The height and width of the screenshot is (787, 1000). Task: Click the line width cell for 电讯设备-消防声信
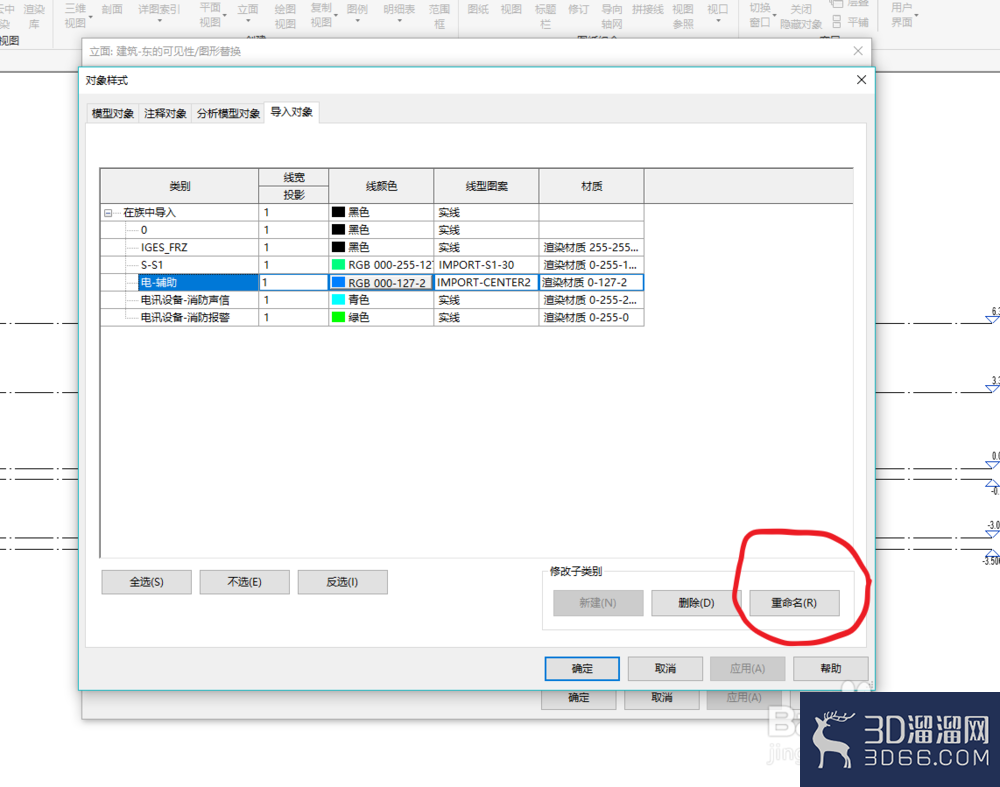(x=293, y=300)
